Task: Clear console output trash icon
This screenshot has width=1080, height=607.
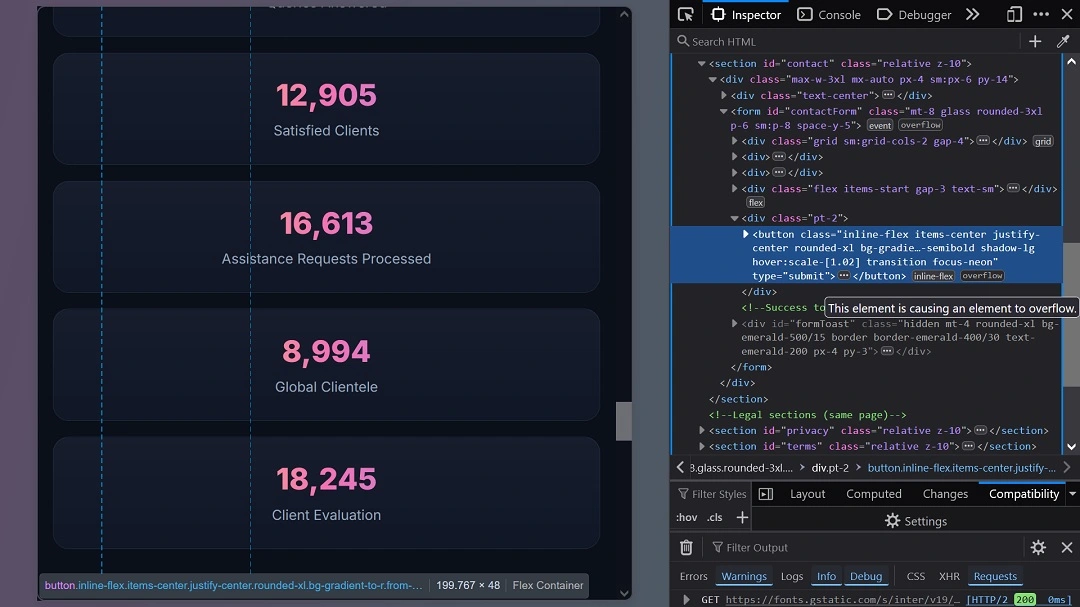Action: click(686, 548)
